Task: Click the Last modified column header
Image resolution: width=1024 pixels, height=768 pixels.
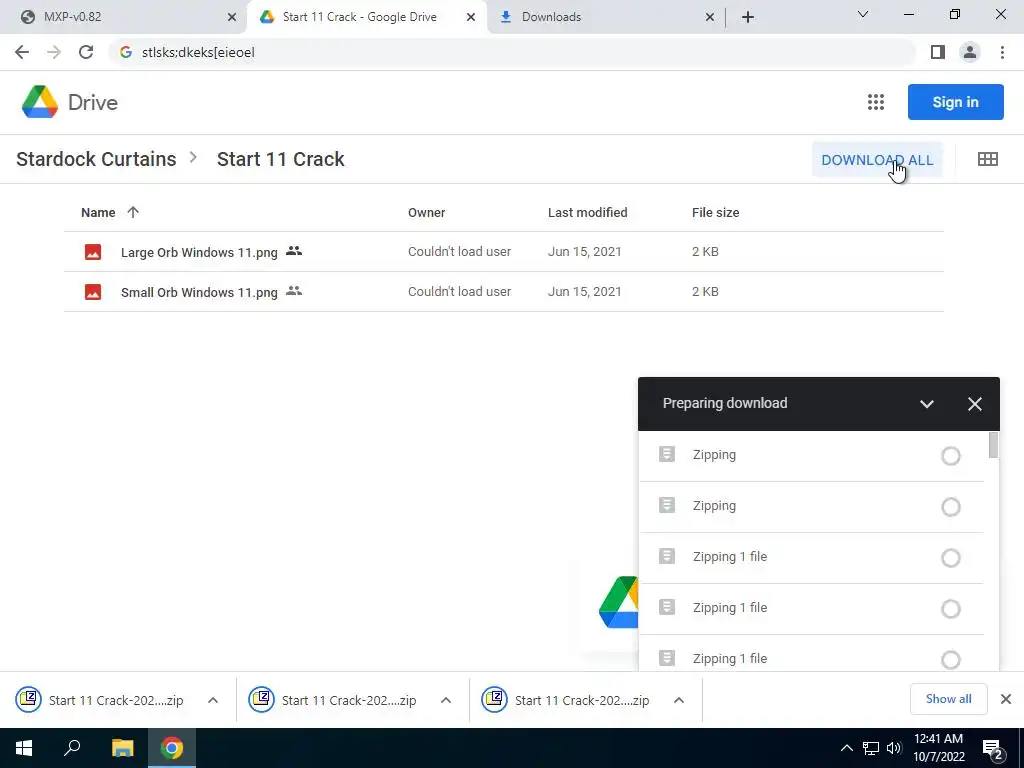Action: pos(587,212)
